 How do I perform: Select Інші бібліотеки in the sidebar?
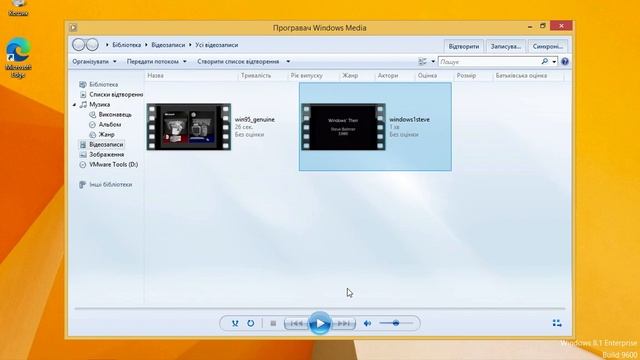pos(110,184)
